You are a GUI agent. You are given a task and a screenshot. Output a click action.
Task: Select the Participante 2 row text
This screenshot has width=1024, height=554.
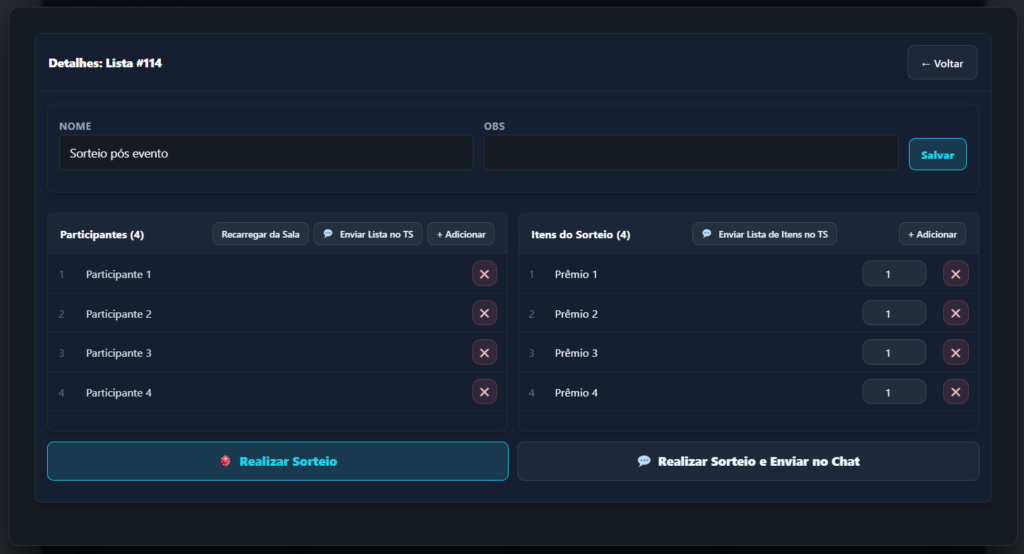tap(118, 314)
